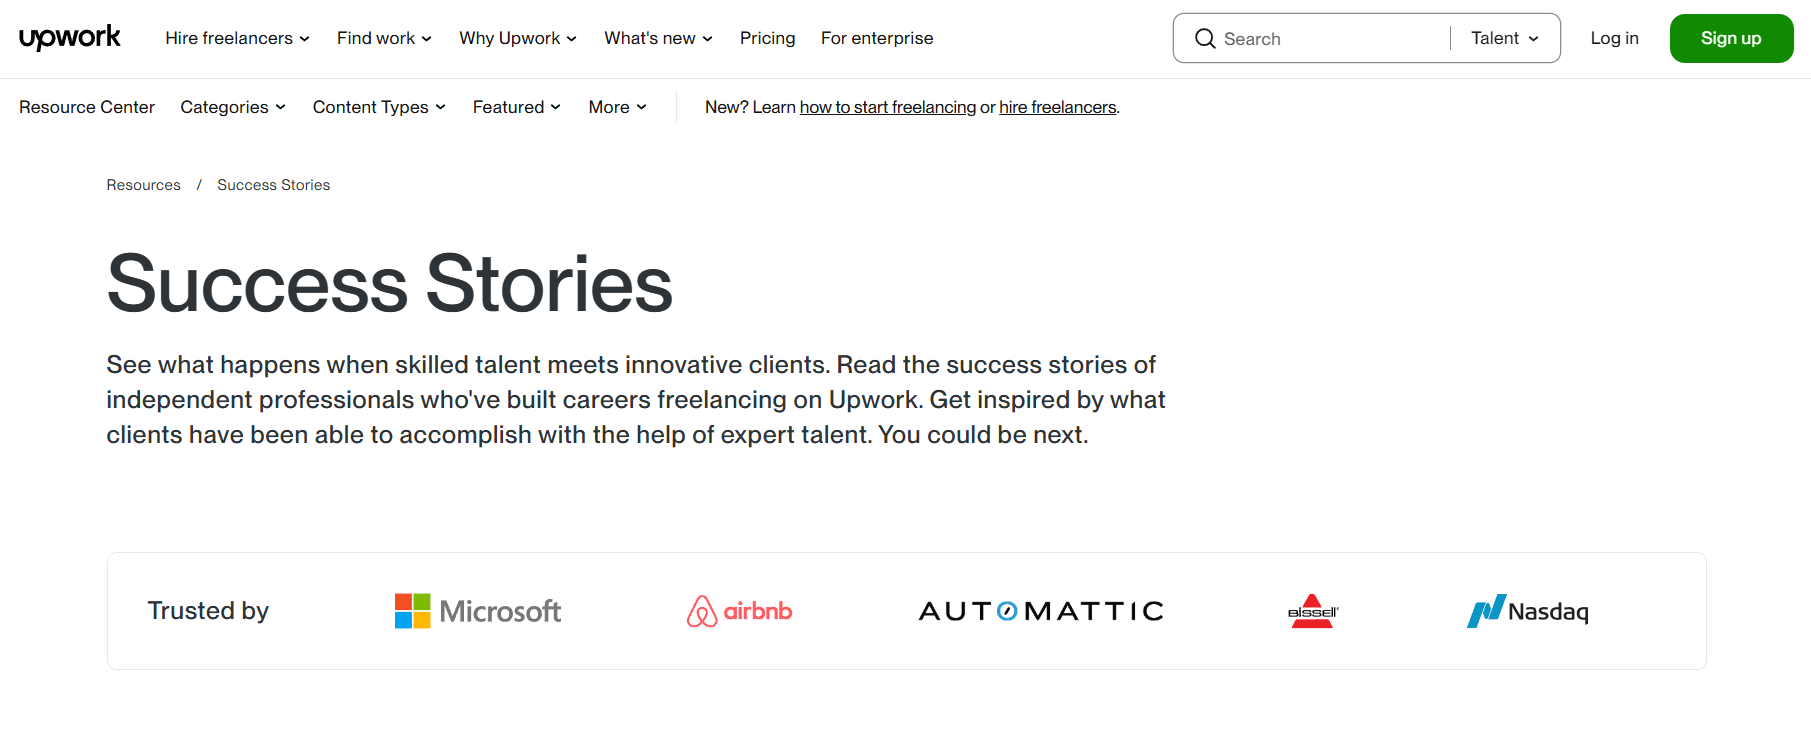The width and height of the screenshot is (1811, 744).
Task: Click the Nasdaq logo
Action: (1527, 611)
